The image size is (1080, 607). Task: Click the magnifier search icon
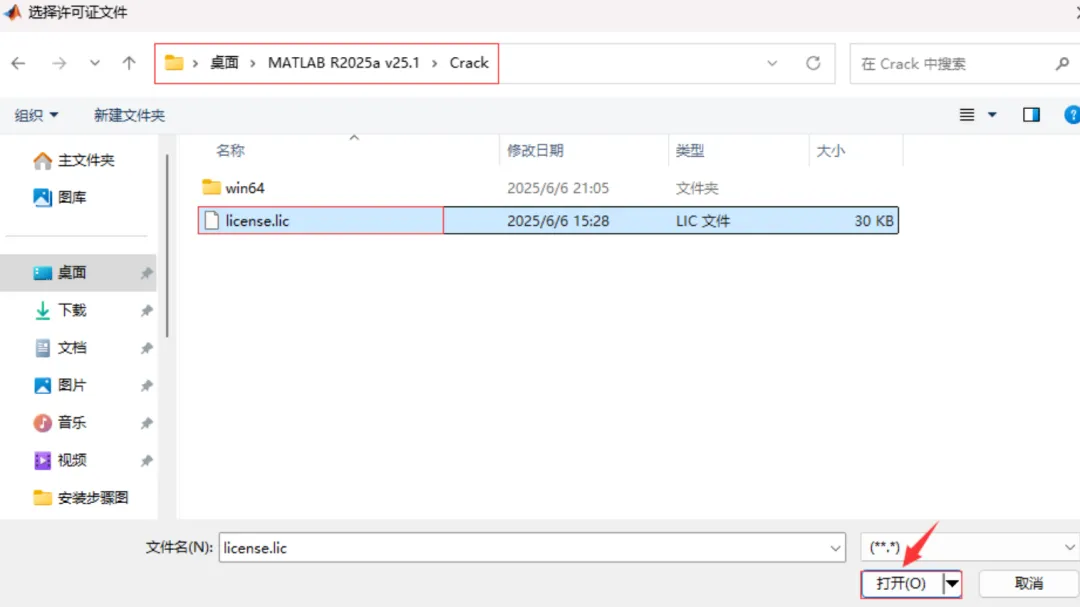(x=1062, y=63)
